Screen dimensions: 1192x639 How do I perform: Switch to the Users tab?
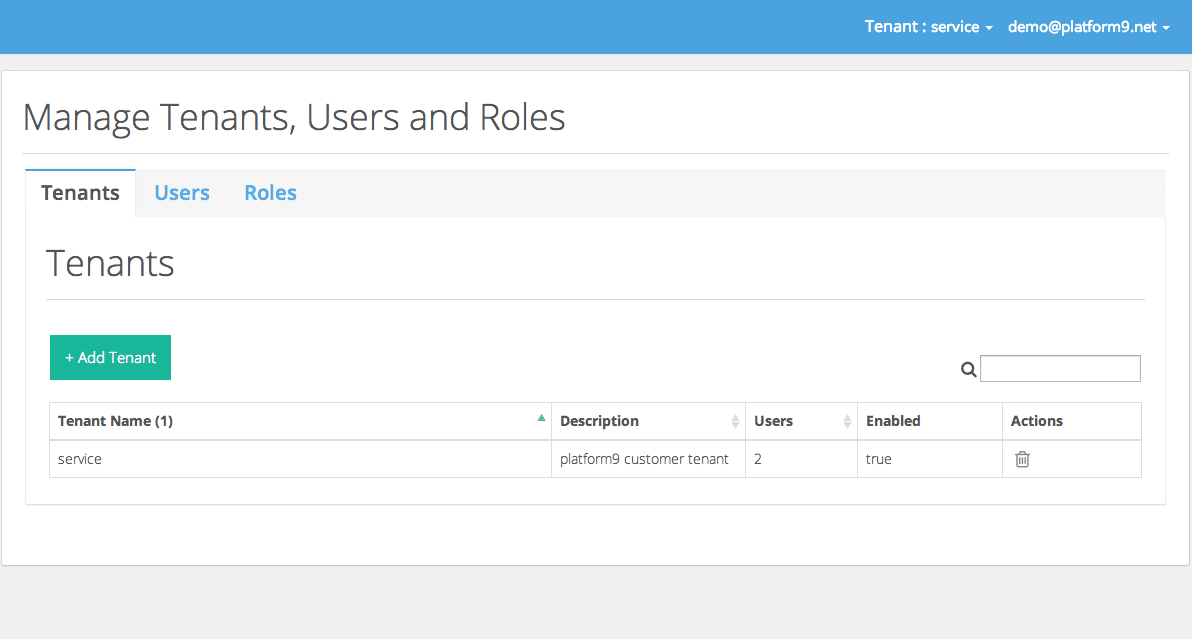182,193
